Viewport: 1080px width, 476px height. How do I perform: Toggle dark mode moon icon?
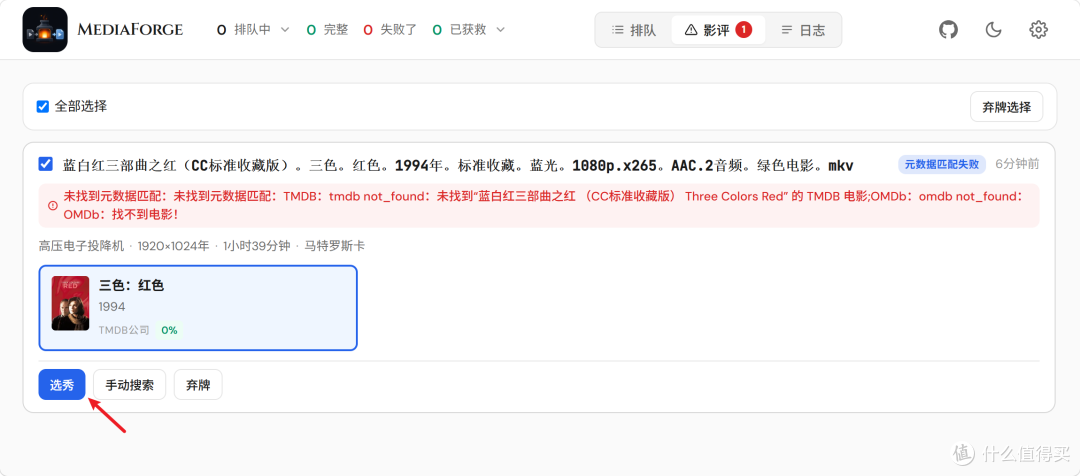tap(993, 30)
